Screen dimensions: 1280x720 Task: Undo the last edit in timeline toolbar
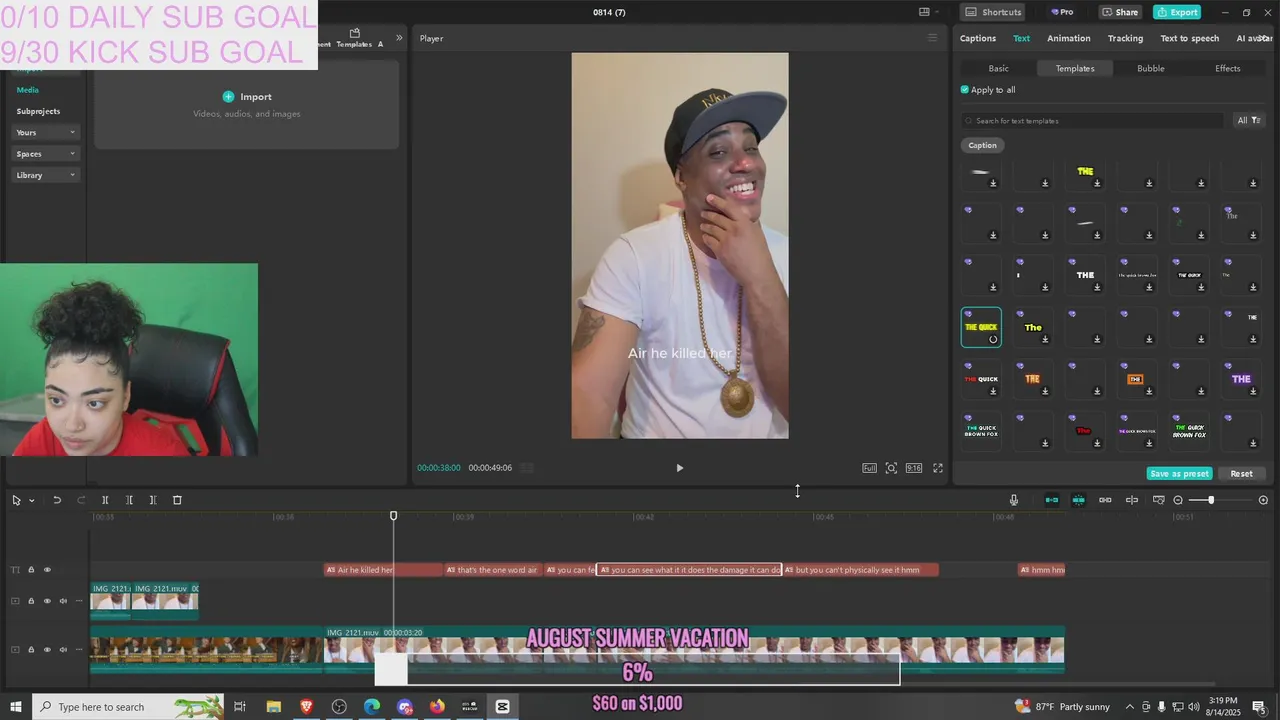(57, 500)
